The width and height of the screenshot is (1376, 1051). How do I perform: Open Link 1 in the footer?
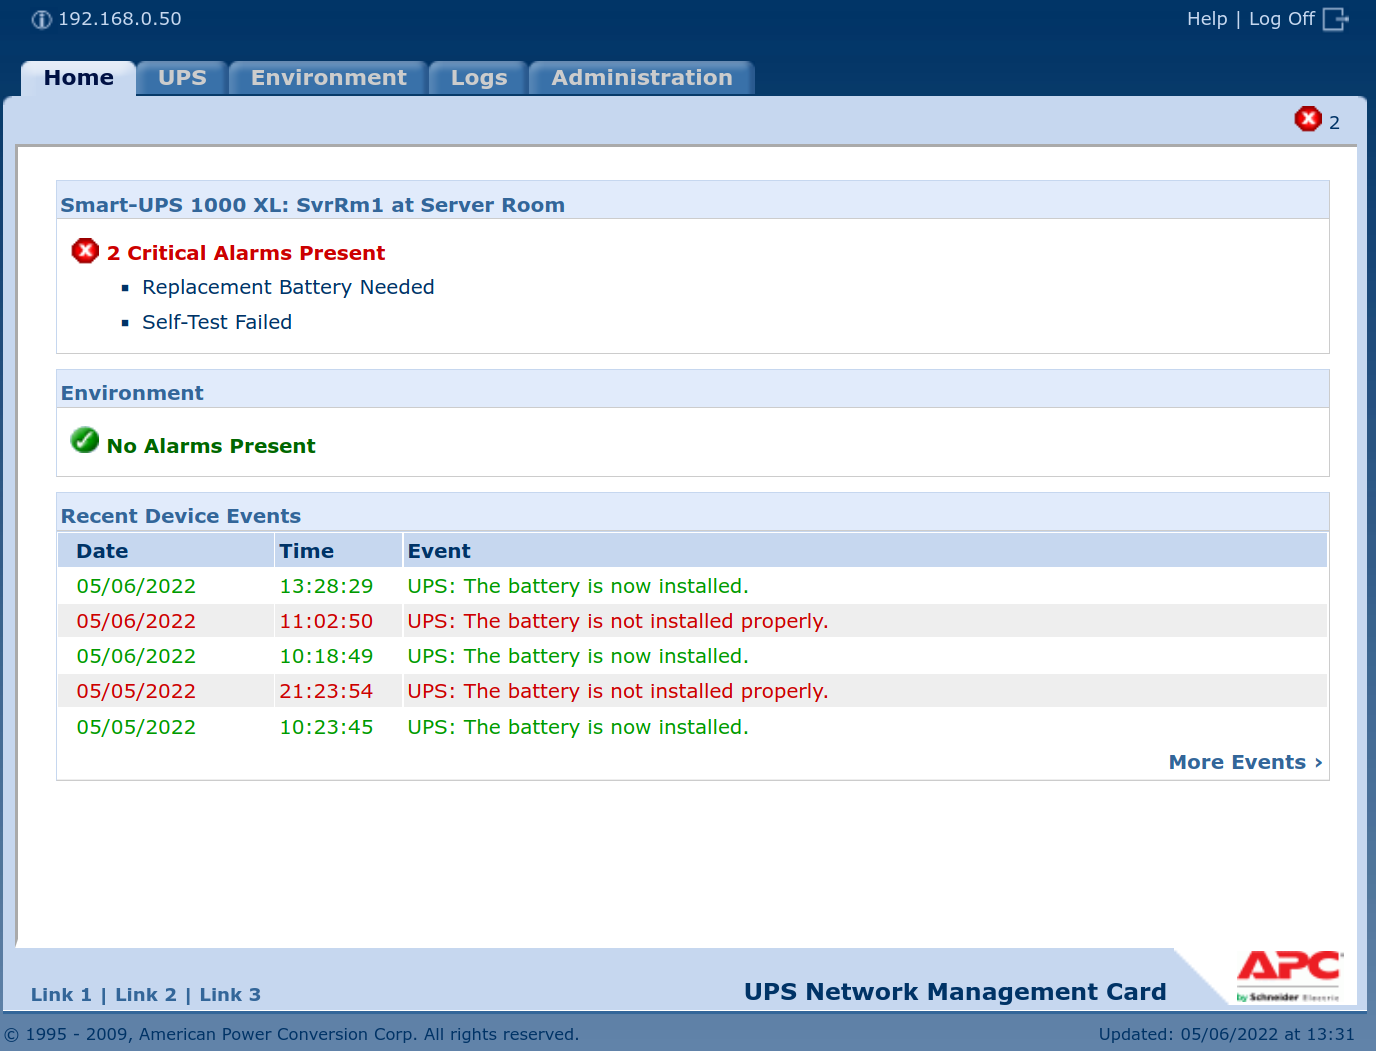(x=61, y=995)
